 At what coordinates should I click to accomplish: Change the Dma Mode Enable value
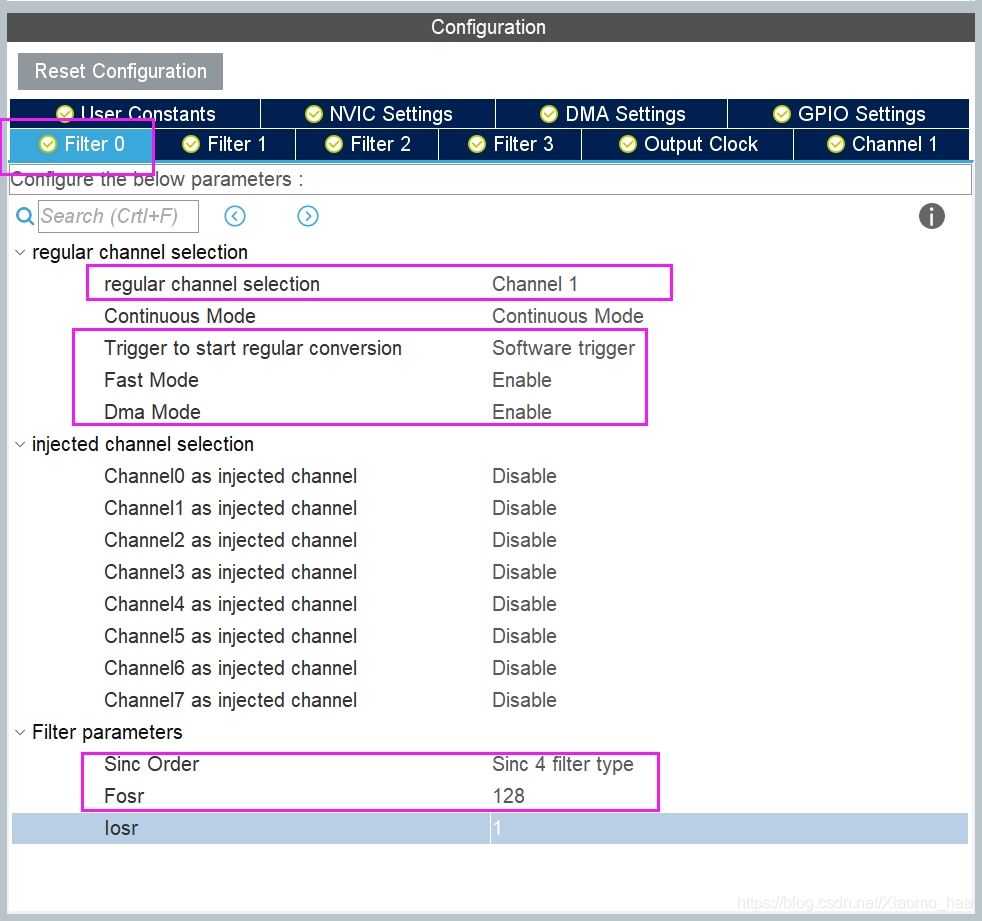(x=522, y=412)
